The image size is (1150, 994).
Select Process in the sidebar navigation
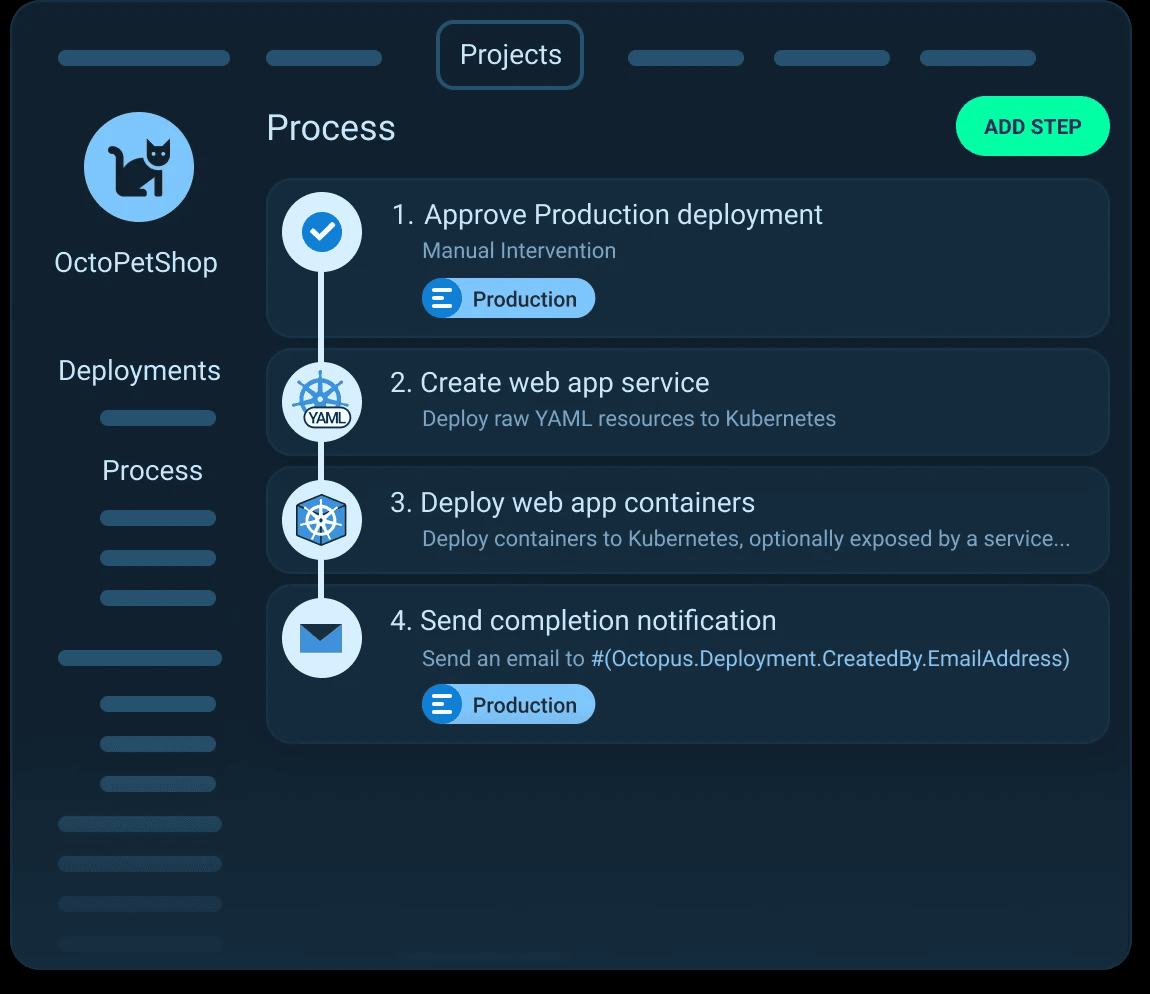click(152, 471)
